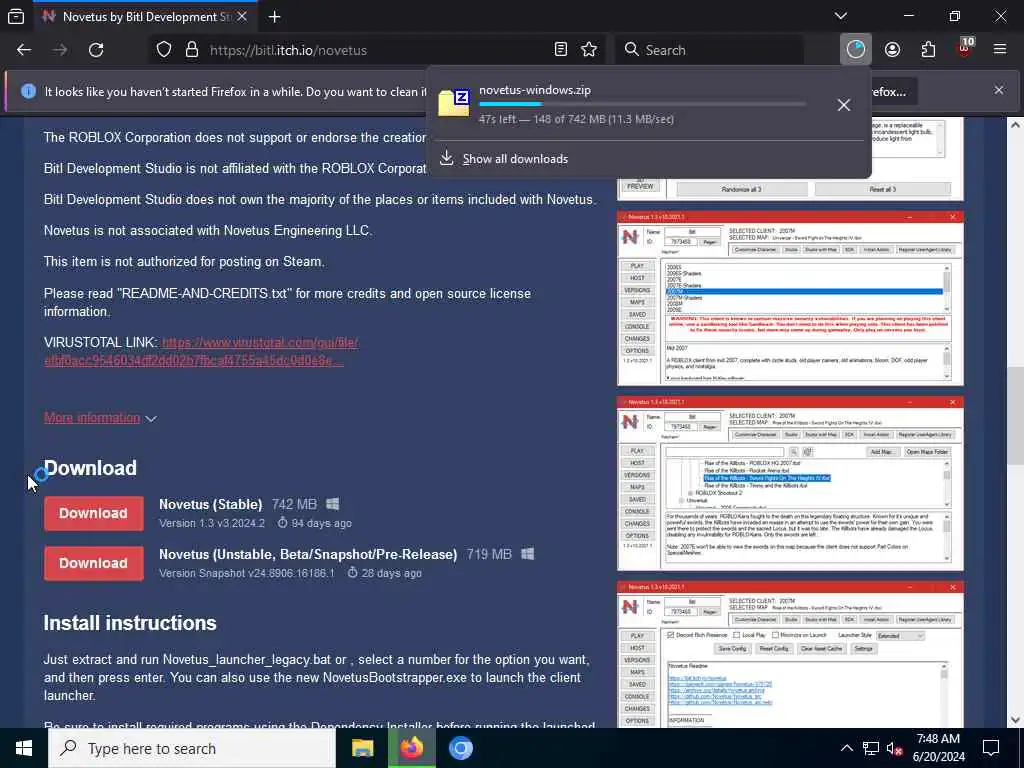Image resolution: width=1024 pixels, height=768 pixels.
Task: Click the novetus-windows.zip download progress bar
Action: [x=643, y=104]
